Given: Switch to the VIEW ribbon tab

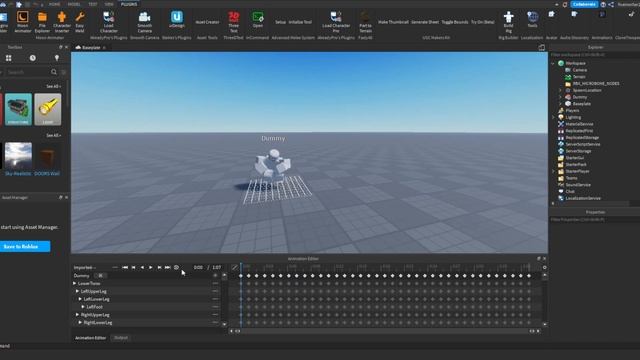Looking at the screenshot, I should [x=109, y=4].
